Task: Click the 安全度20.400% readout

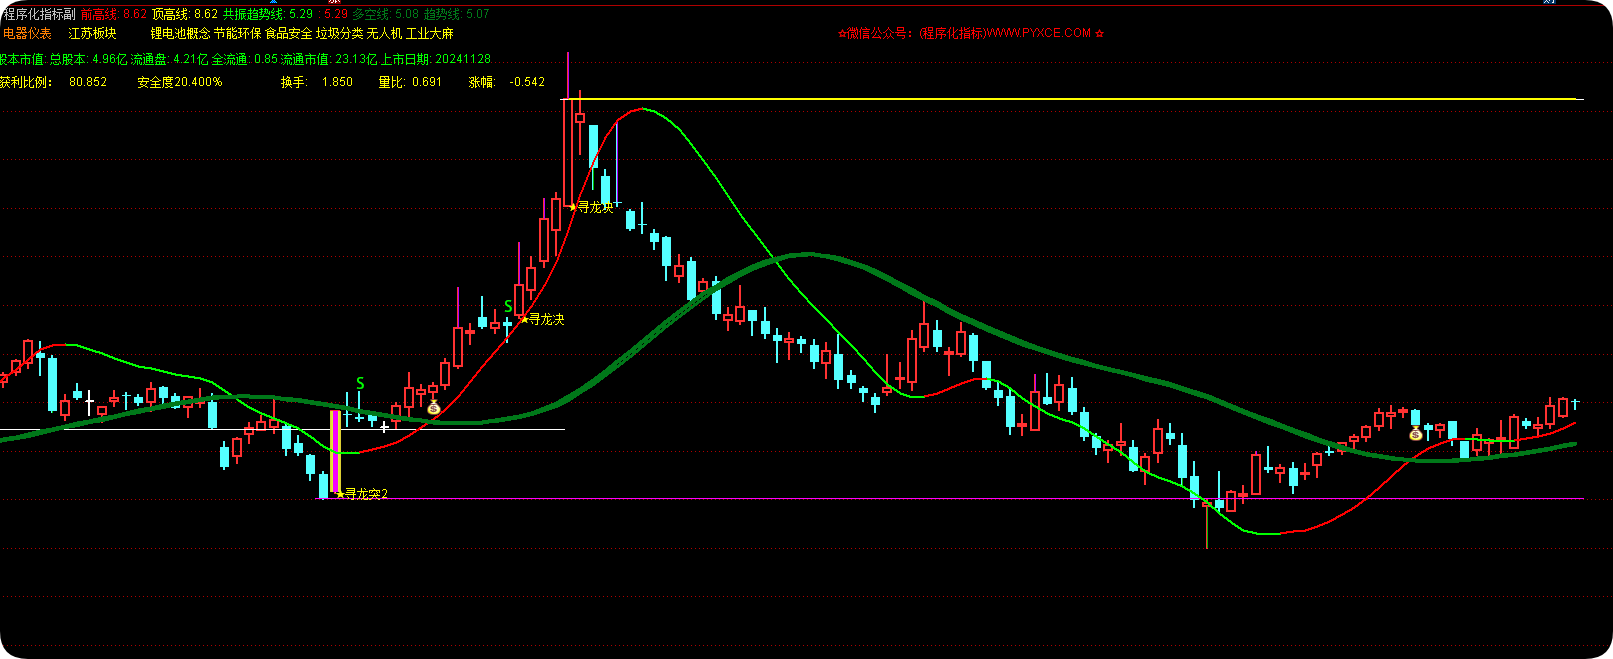Action: 180,82
